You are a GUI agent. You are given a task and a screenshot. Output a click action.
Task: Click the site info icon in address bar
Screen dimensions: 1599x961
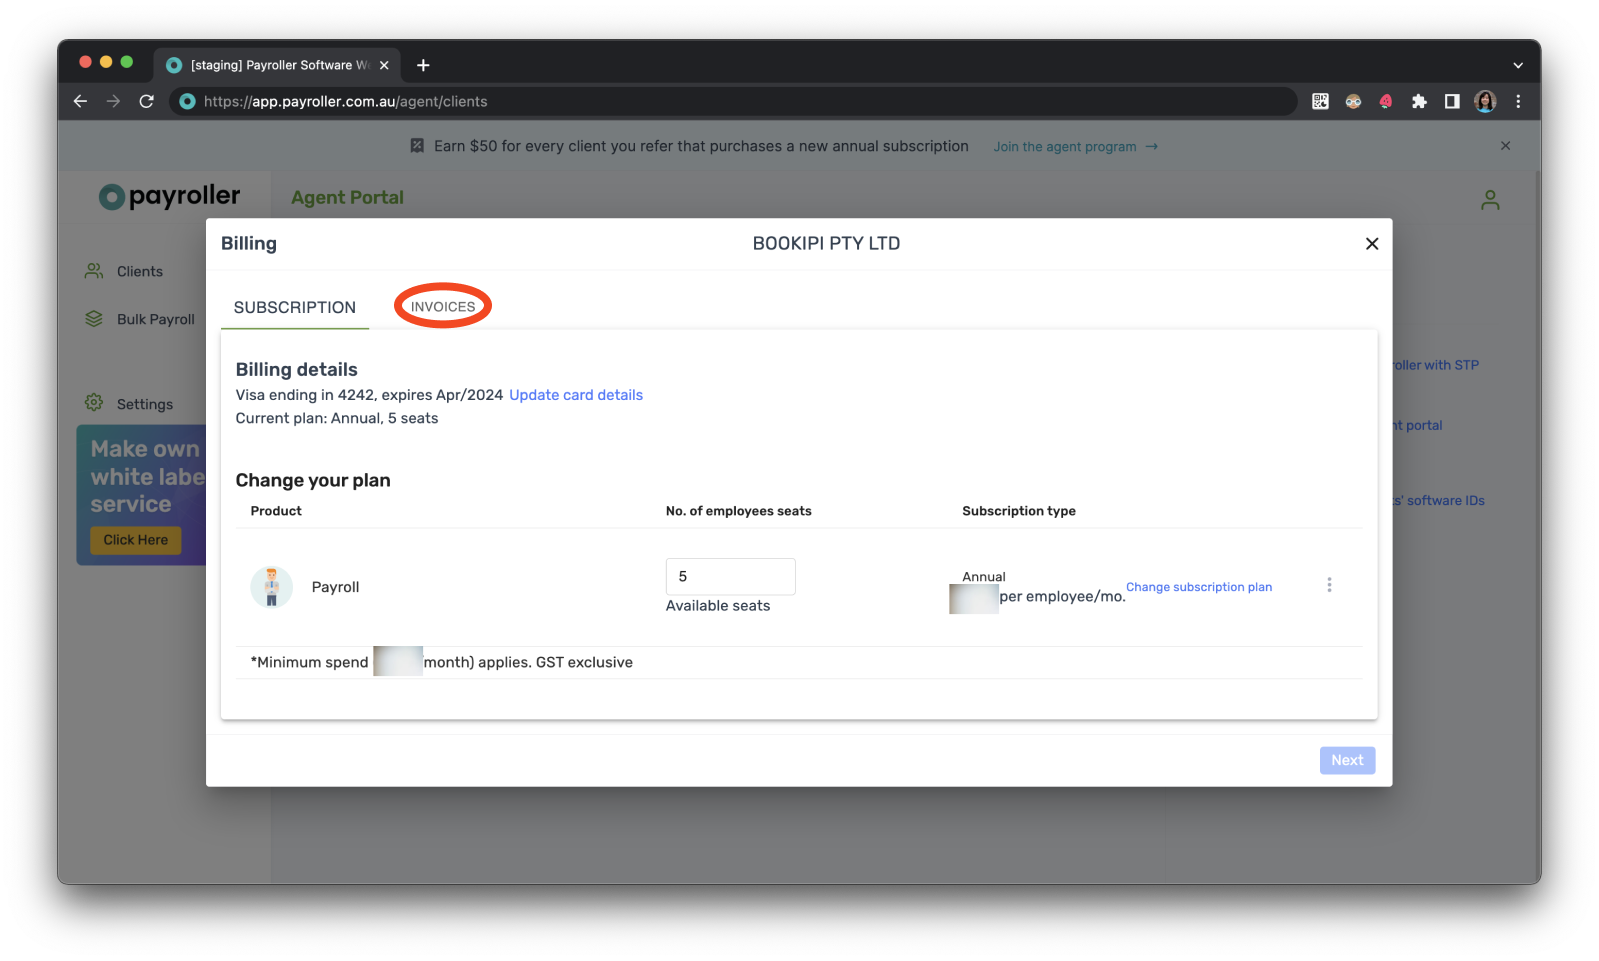click(x=187, y=101)
